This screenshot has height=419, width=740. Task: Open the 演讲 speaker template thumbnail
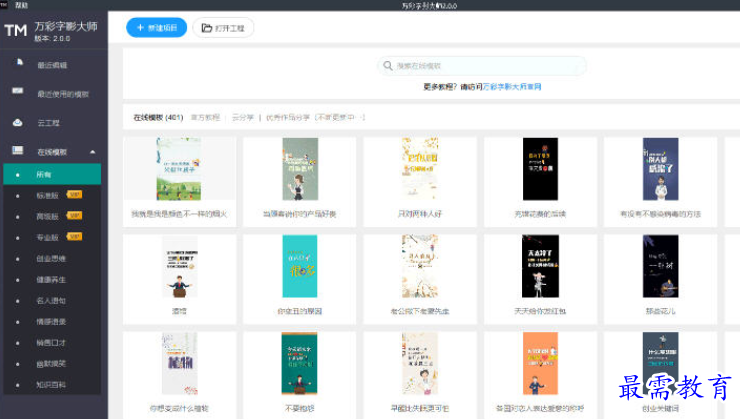click(x=179, y=267)
